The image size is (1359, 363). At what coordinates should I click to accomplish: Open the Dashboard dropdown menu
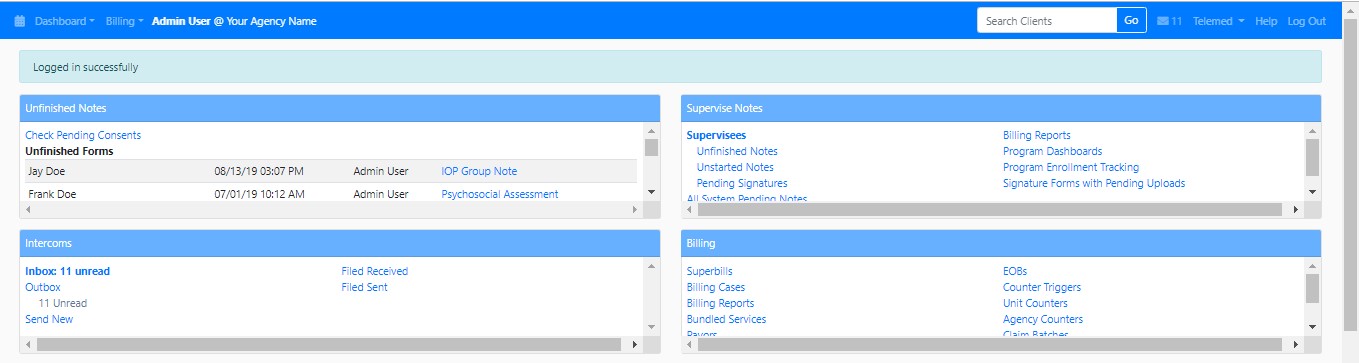(65, 21)
